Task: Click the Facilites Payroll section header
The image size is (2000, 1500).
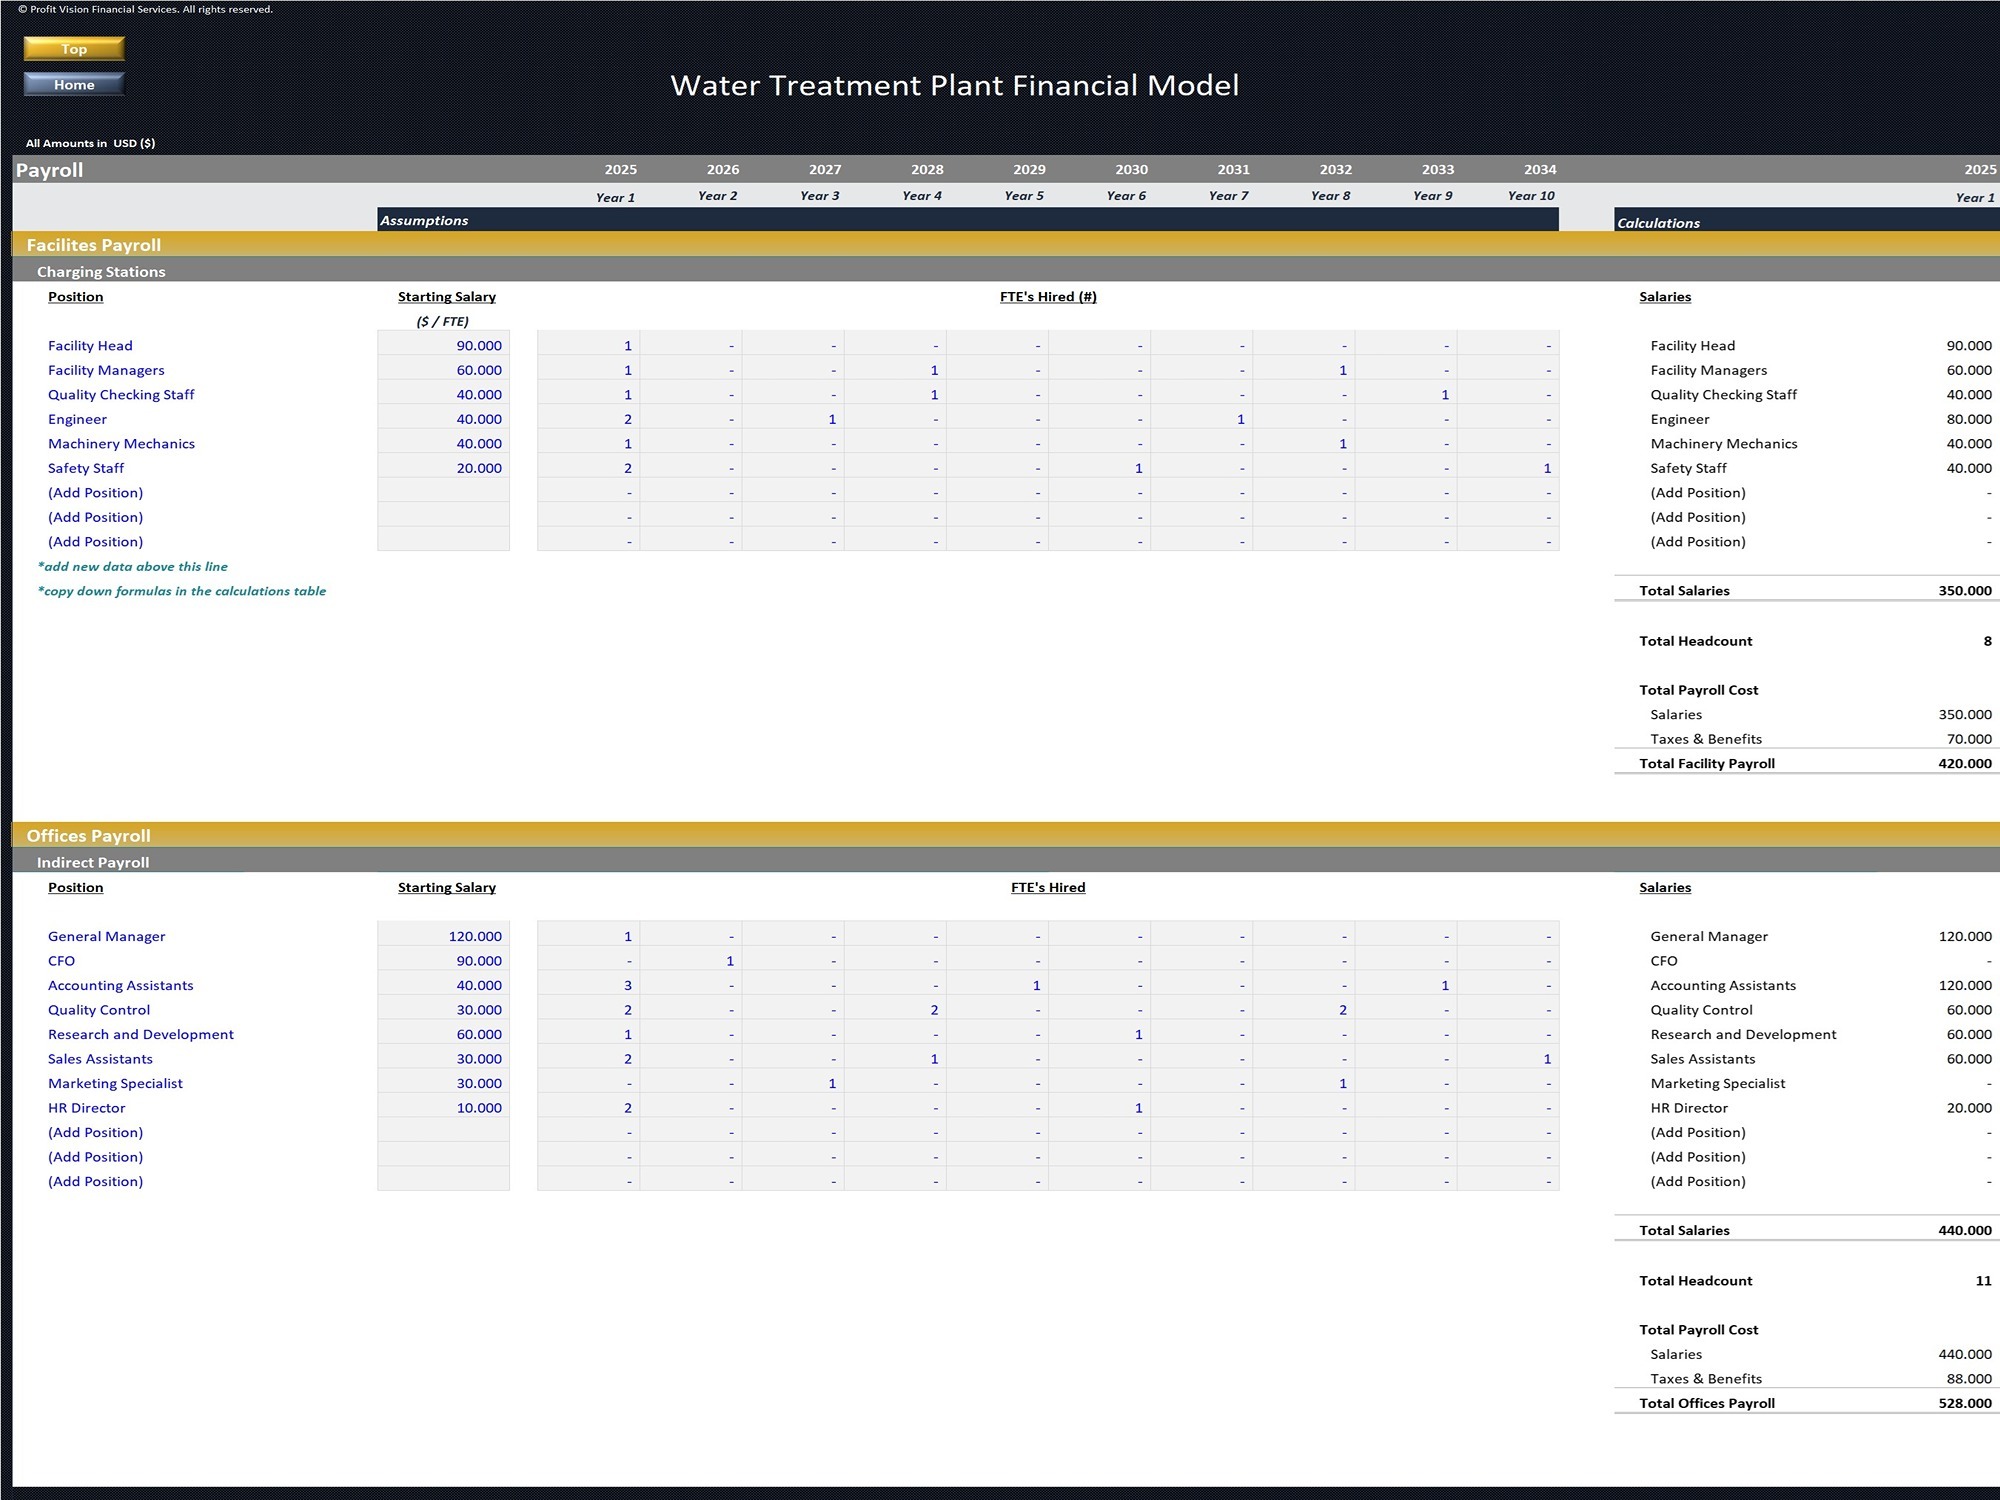Action: [1005, 244]
